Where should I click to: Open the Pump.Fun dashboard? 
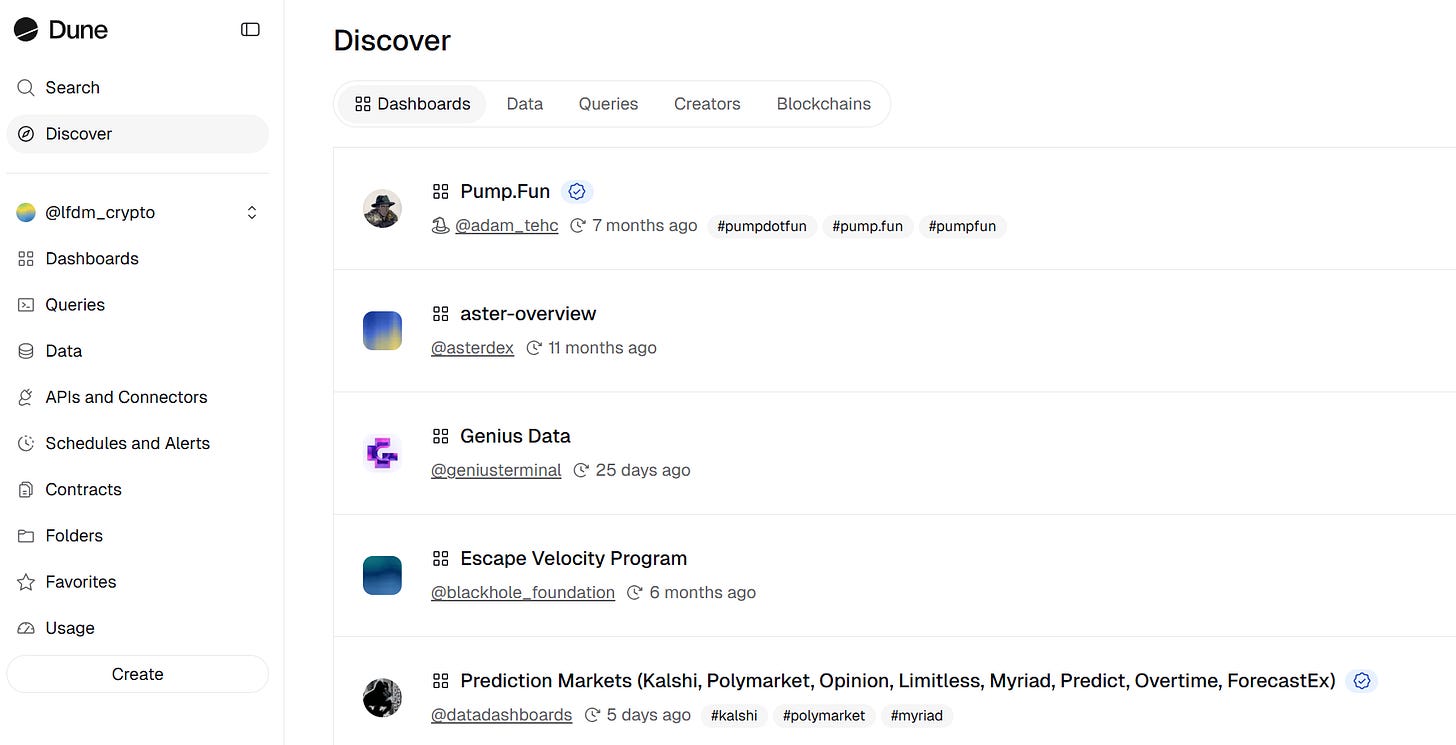[505, 191]
